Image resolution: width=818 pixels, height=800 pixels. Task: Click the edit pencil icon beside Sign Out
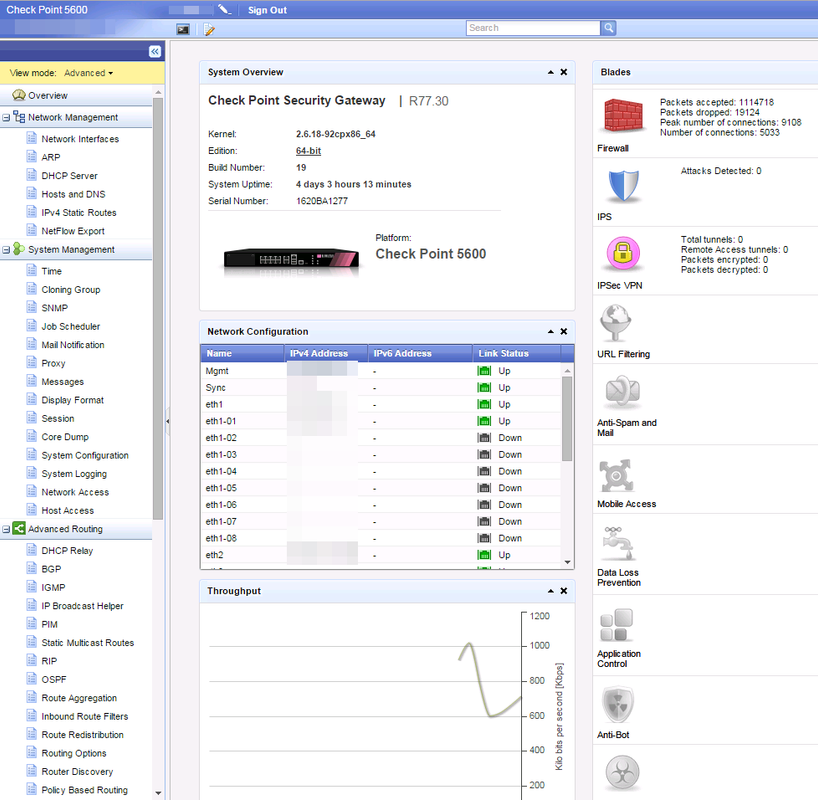point(224,9)
